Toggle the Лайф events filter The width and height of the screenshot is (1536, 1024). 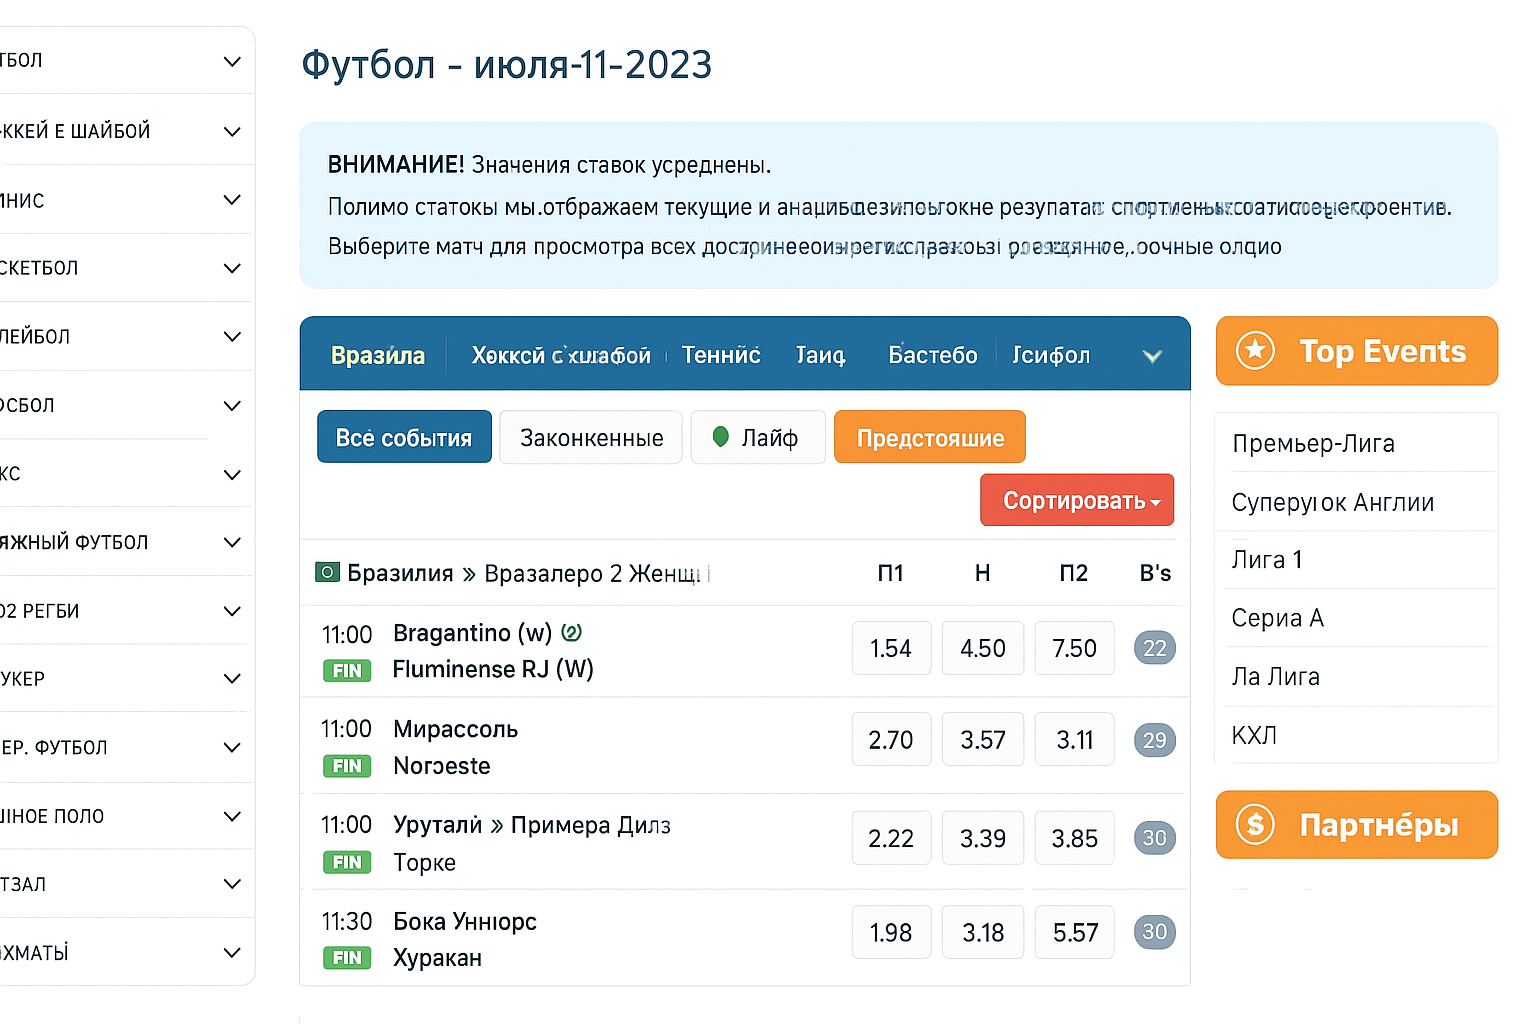758,437
